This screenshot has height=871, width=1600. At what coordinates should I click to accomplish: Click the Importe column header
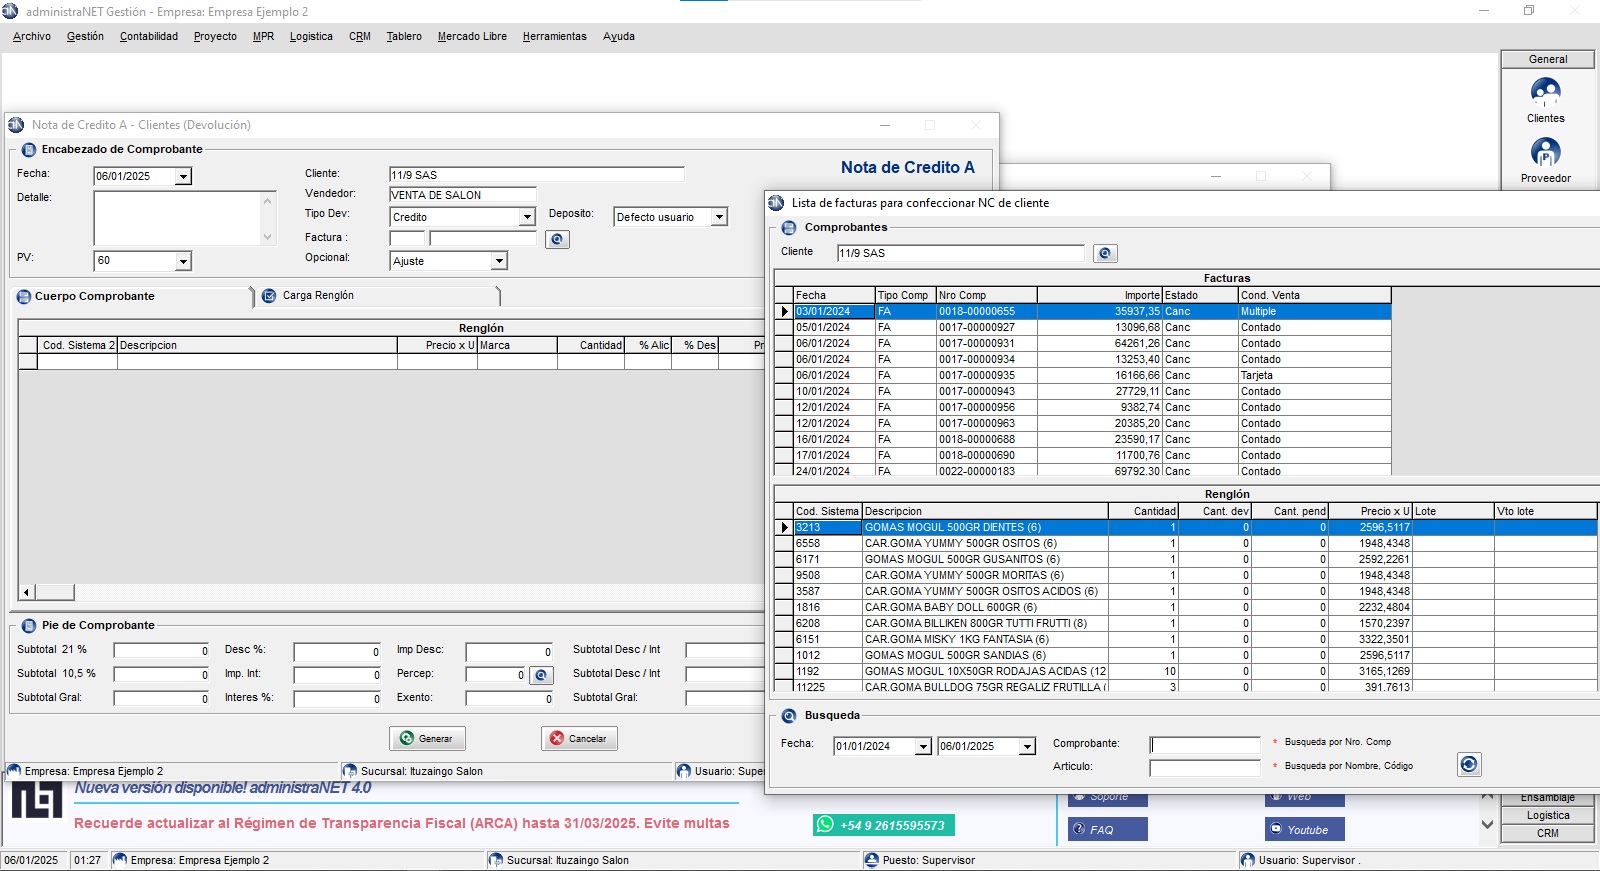1100,295
